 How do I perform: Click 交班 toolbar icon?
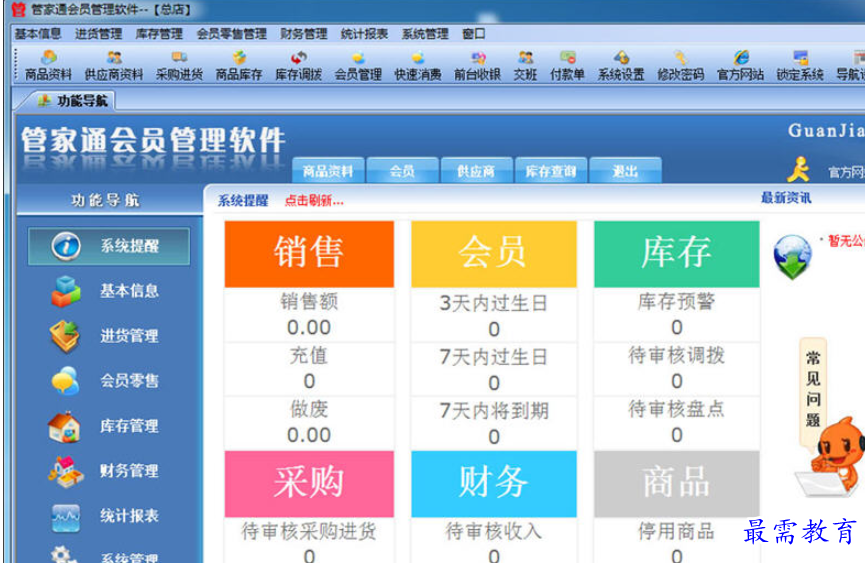pyautogui.click(x=525, y=65)
